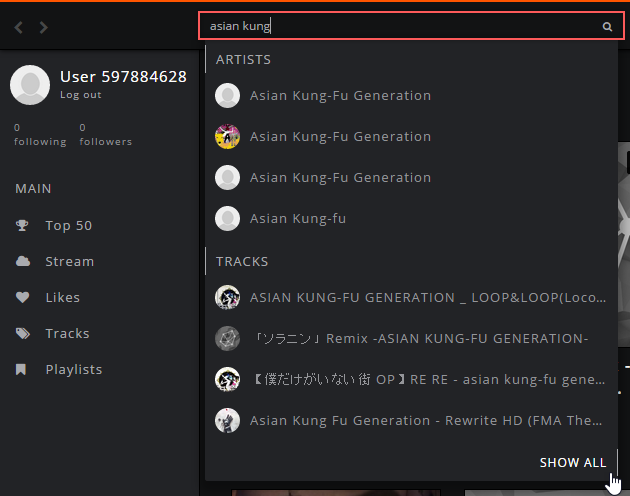The width and height of the screenshot is (630, 496).
Task: Click the Playlists bookmark icon
Action: coord(22,370)
